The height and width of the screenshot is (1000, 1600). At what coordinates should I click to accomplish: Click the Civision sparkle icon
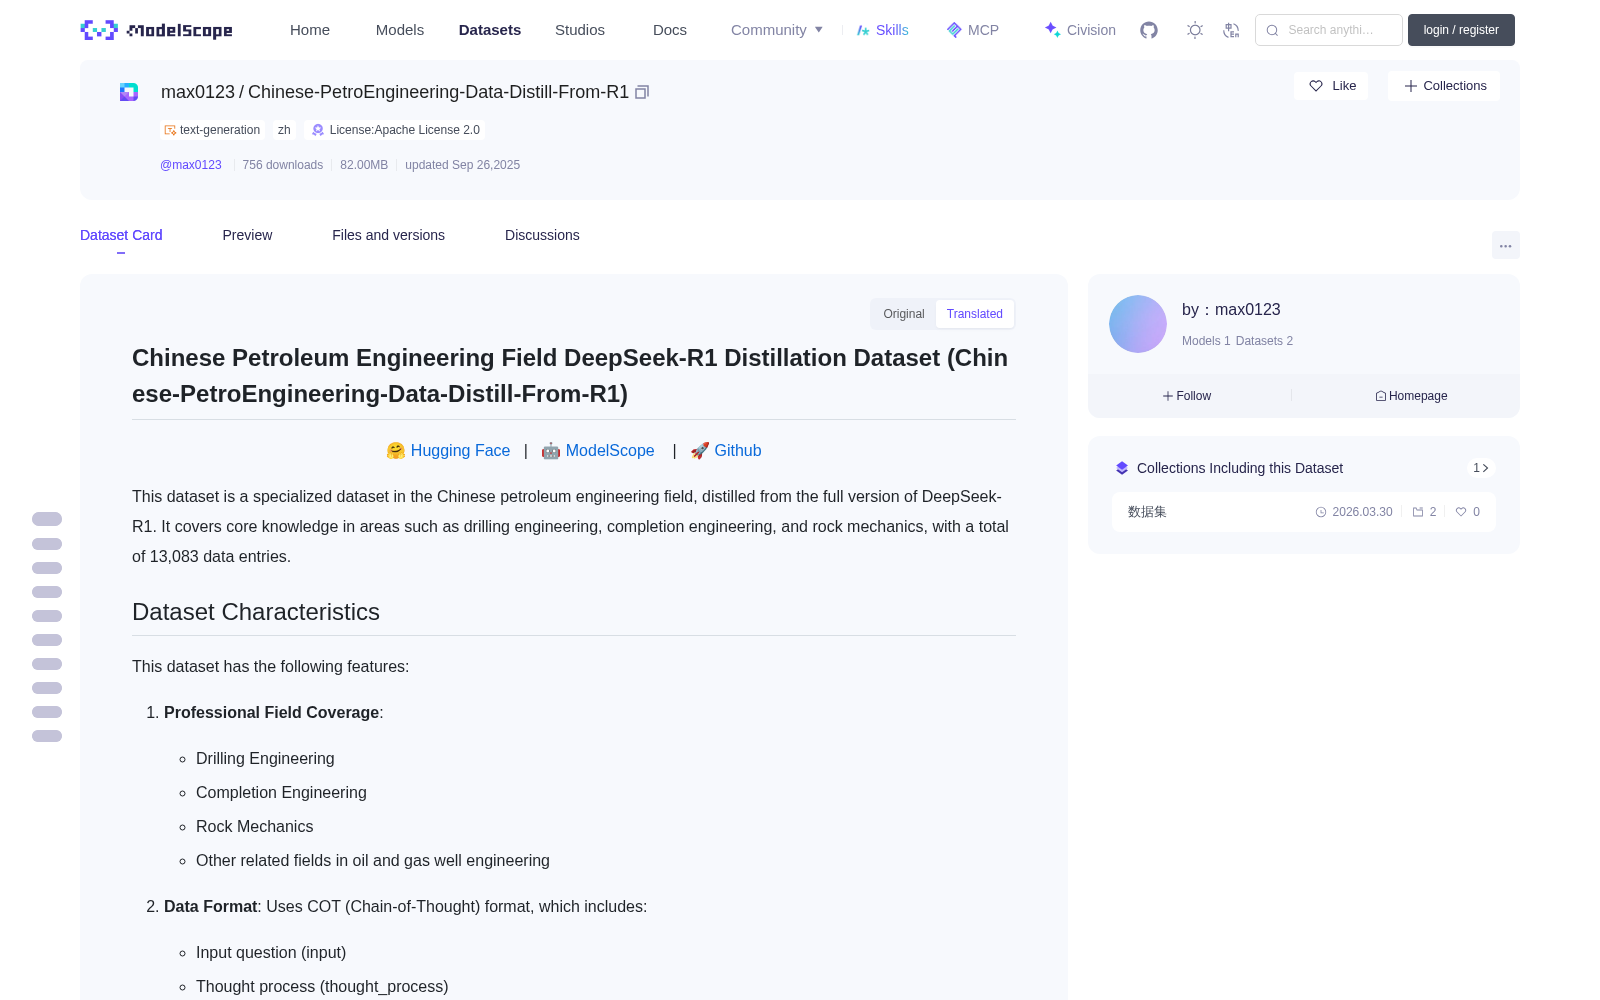tap(1052, 30)
